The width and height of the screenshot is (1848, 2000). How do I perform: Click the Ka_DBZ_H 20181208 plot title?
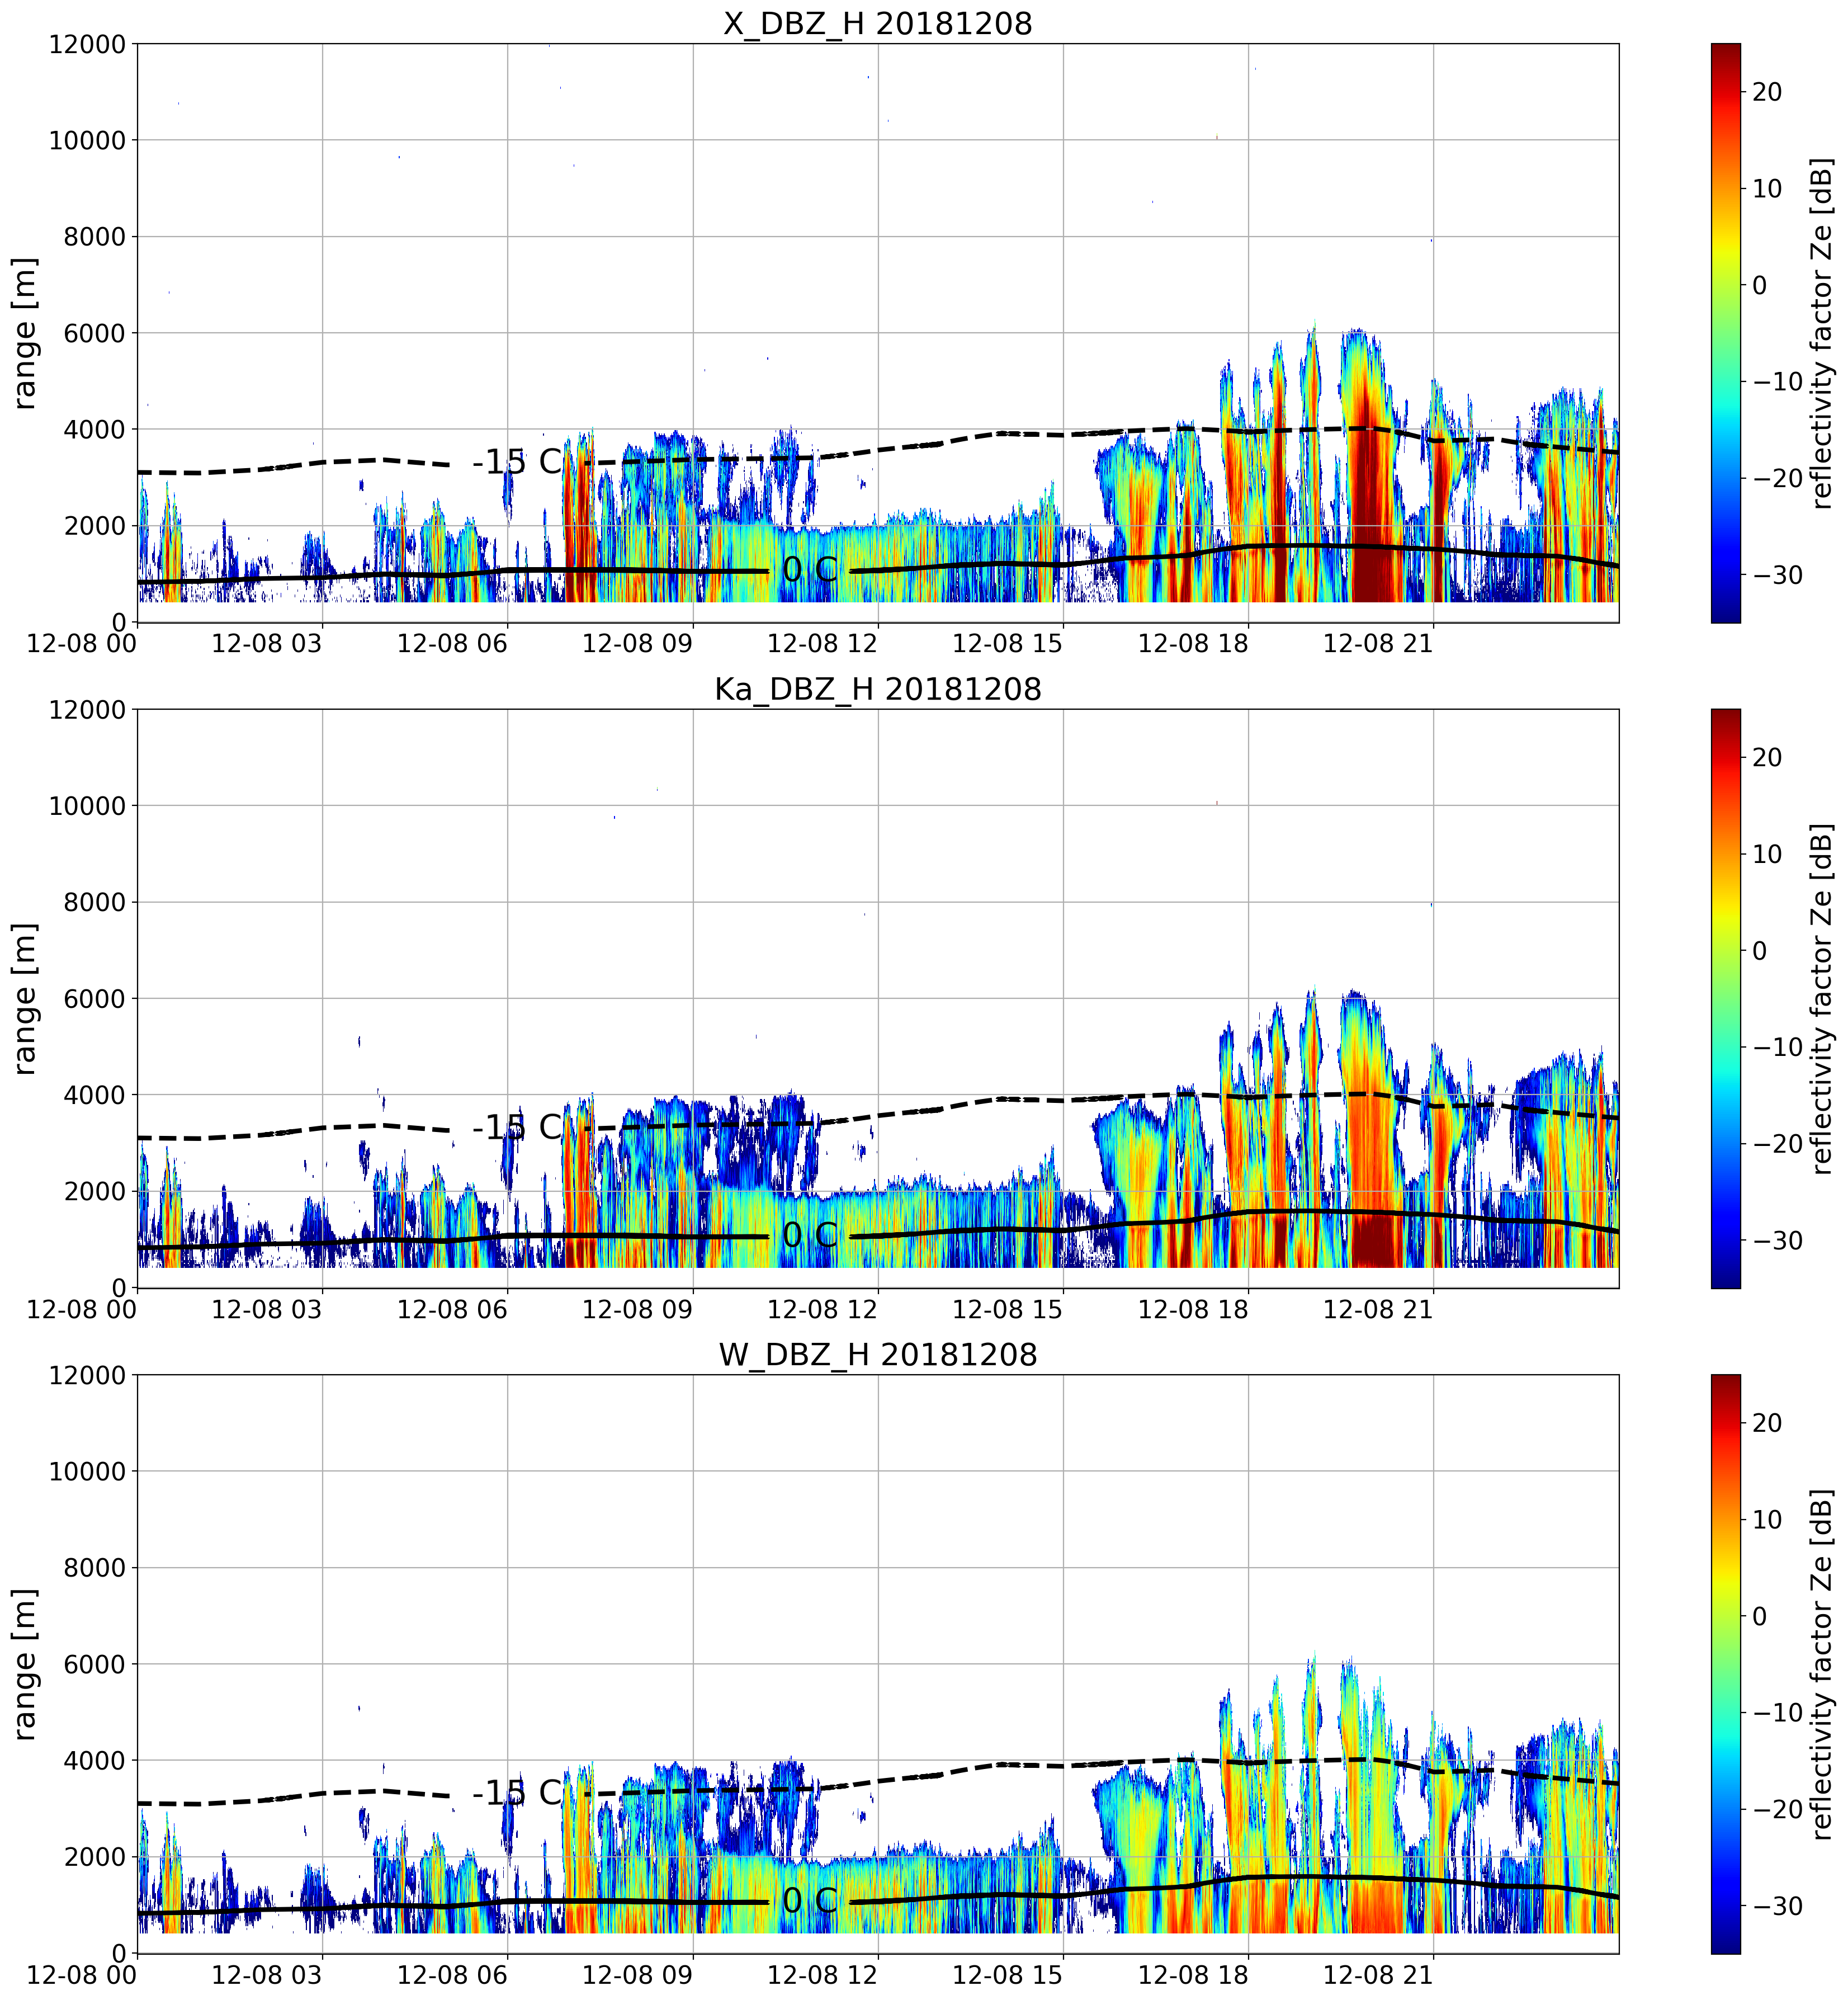(x=877, y=689)
